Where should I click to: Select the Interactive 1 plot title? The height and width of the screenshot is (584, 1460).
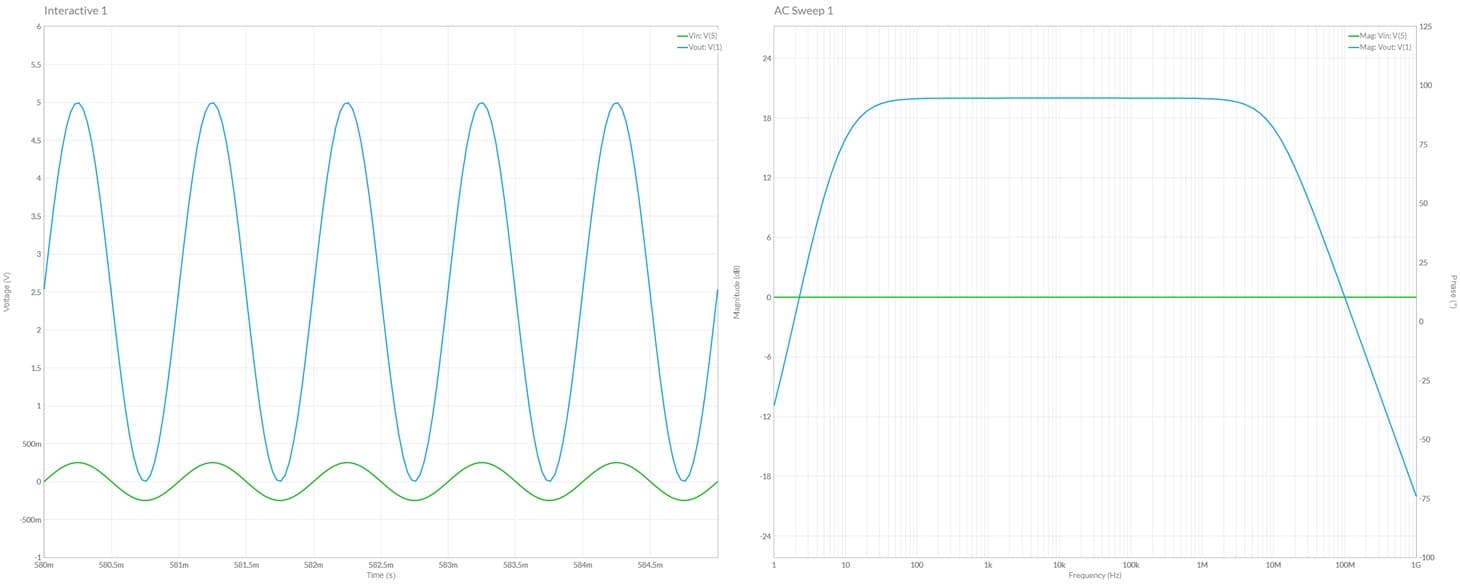tap(75, 10)
